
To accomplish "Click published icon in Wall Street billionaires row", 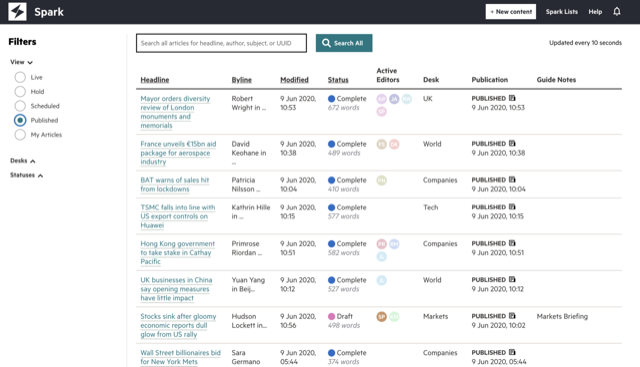I will pyautogui.click(x=512, y=352).
